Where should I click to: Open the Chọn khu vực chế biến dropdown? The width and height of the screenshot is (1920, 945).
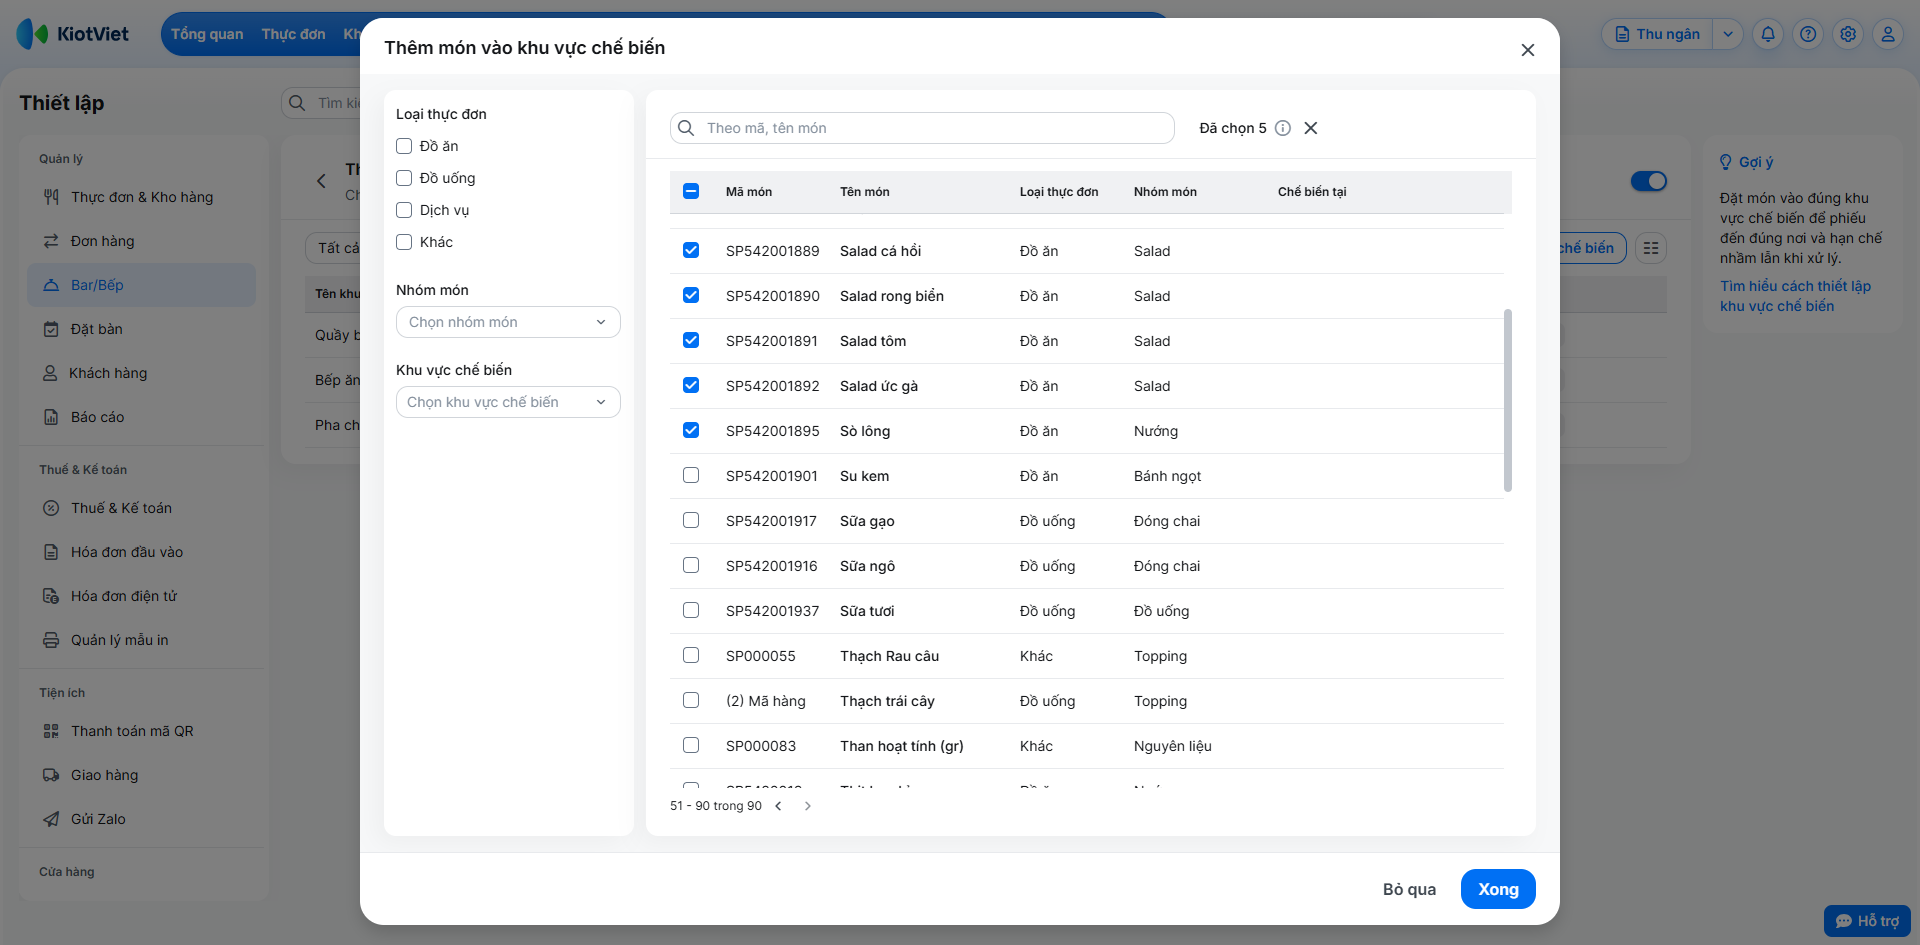pos(508,402)
